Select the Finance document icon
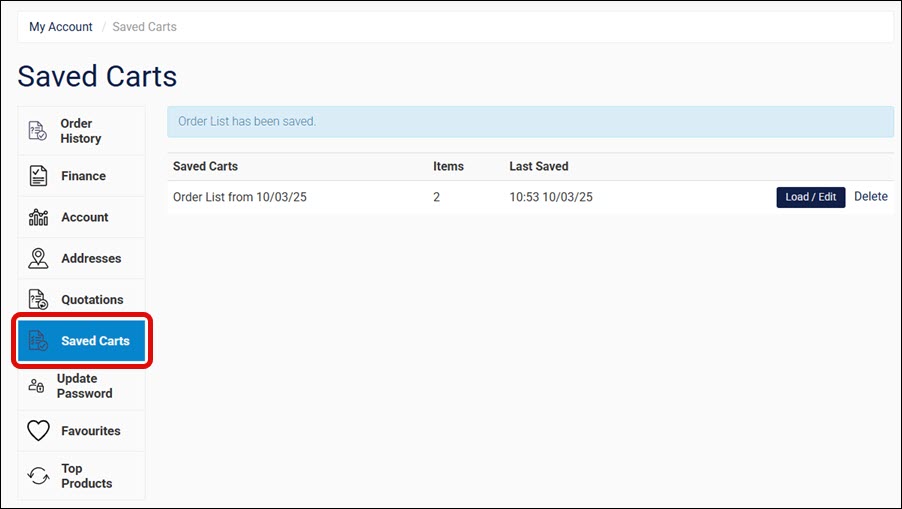Screen dimensions: 902x509 point(38,176)
